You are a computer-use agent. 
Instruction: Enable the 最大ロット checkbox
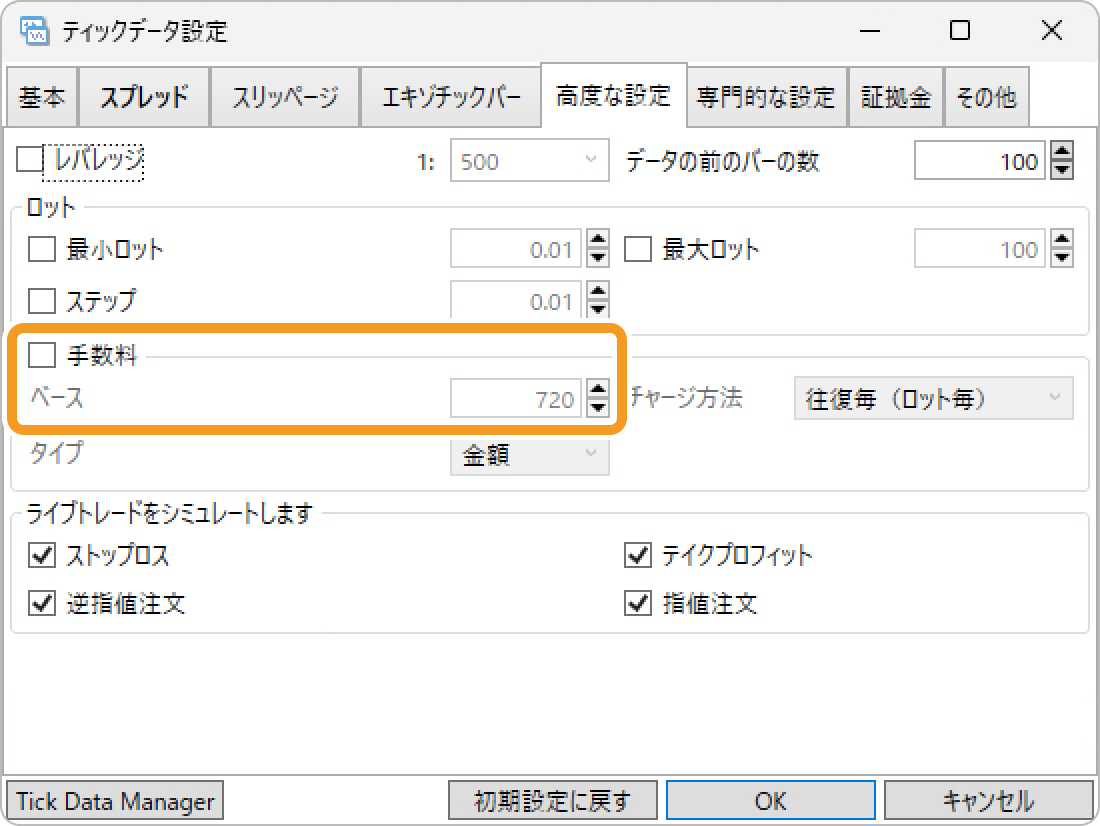coord(638,249)
